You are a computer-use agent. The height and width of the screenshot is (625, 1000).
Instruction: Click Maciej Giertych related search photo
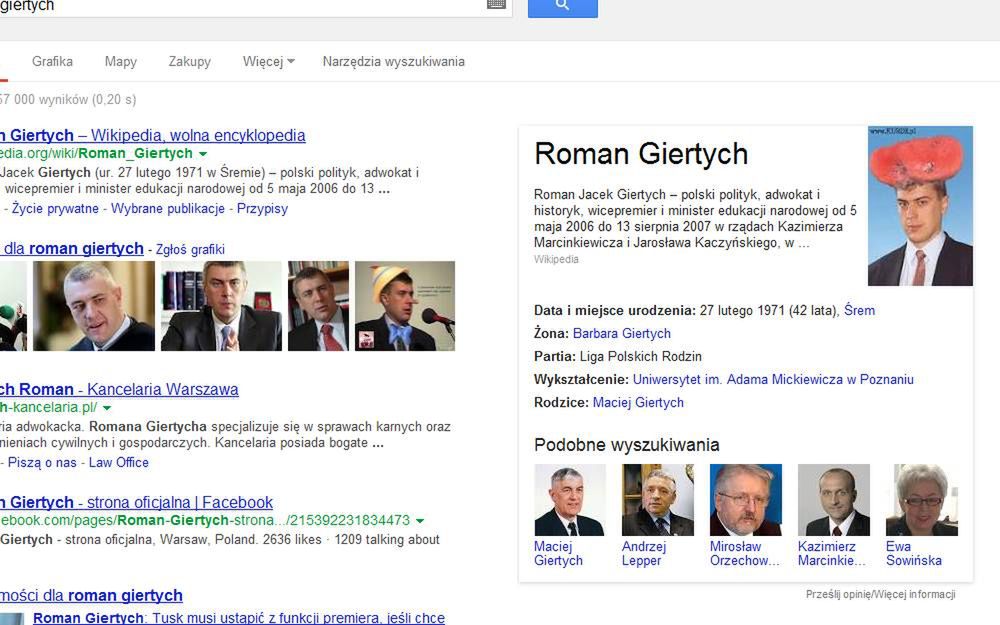[x=570, y=499]
